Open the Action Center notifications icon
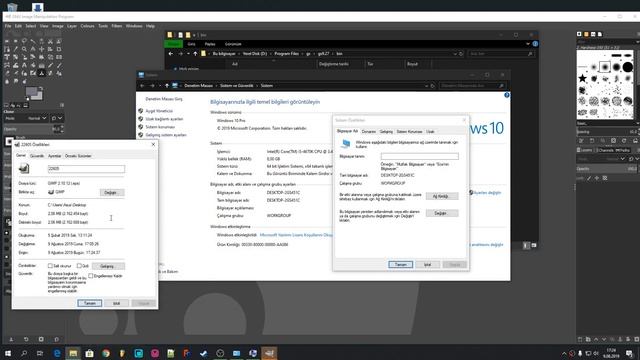Image resolution: width=640 pixels, height=360 pixels. tap(629, 353)
